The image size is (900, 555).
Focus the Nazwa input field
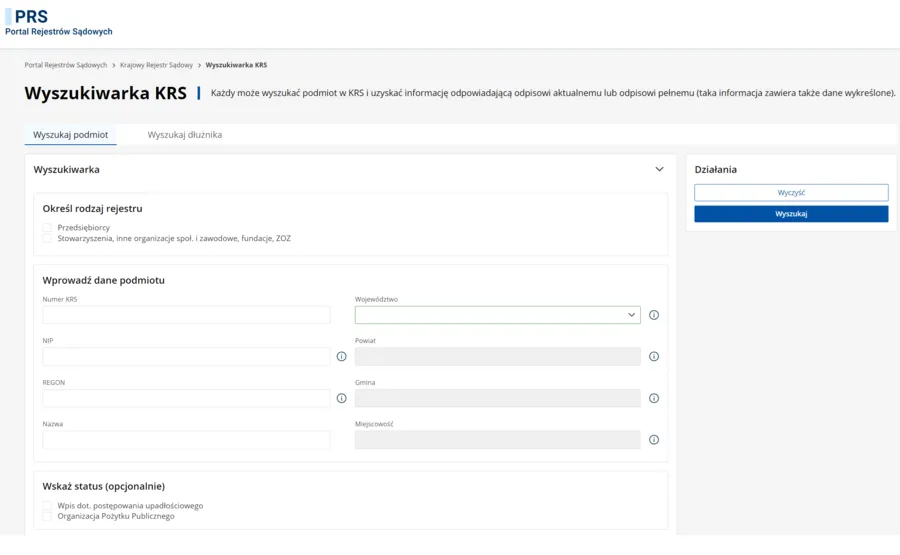point(186,440)
